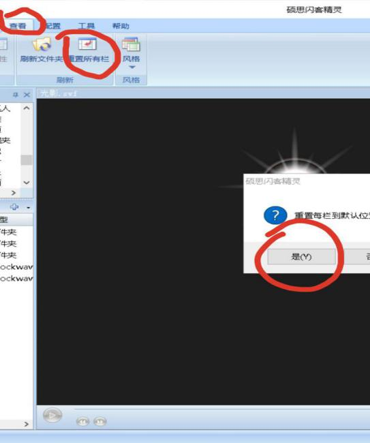Screen dimensions: 370x443
Task: Click the 重置所有栏 reset bars icon
Action: pyautogui.click(x=88, y=50)
